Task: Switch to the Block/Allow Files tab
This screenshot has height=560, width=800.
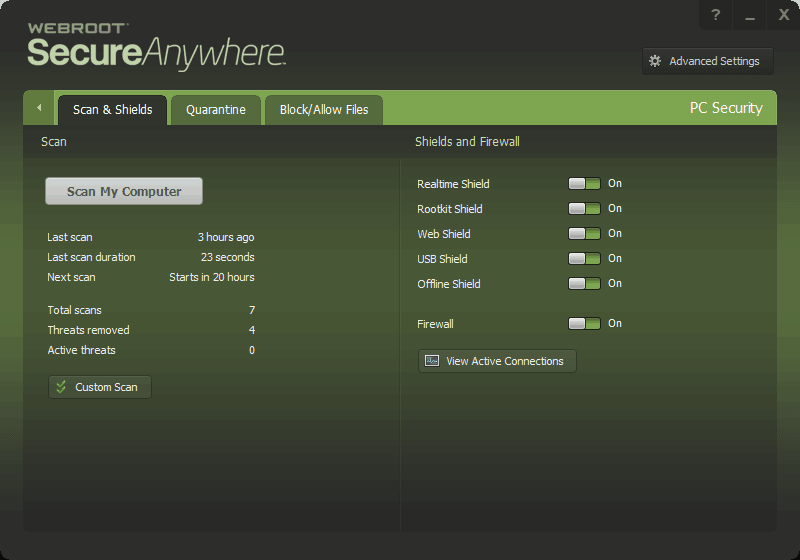Action: [324, 110]
